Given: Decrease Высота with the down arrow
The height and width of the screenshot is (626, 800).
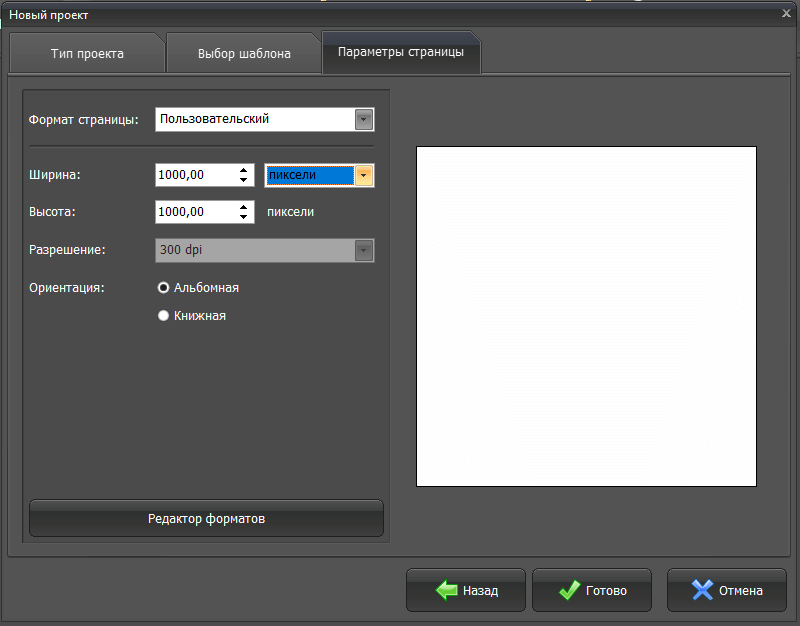Looking at the screenshot, I should 243,217.
